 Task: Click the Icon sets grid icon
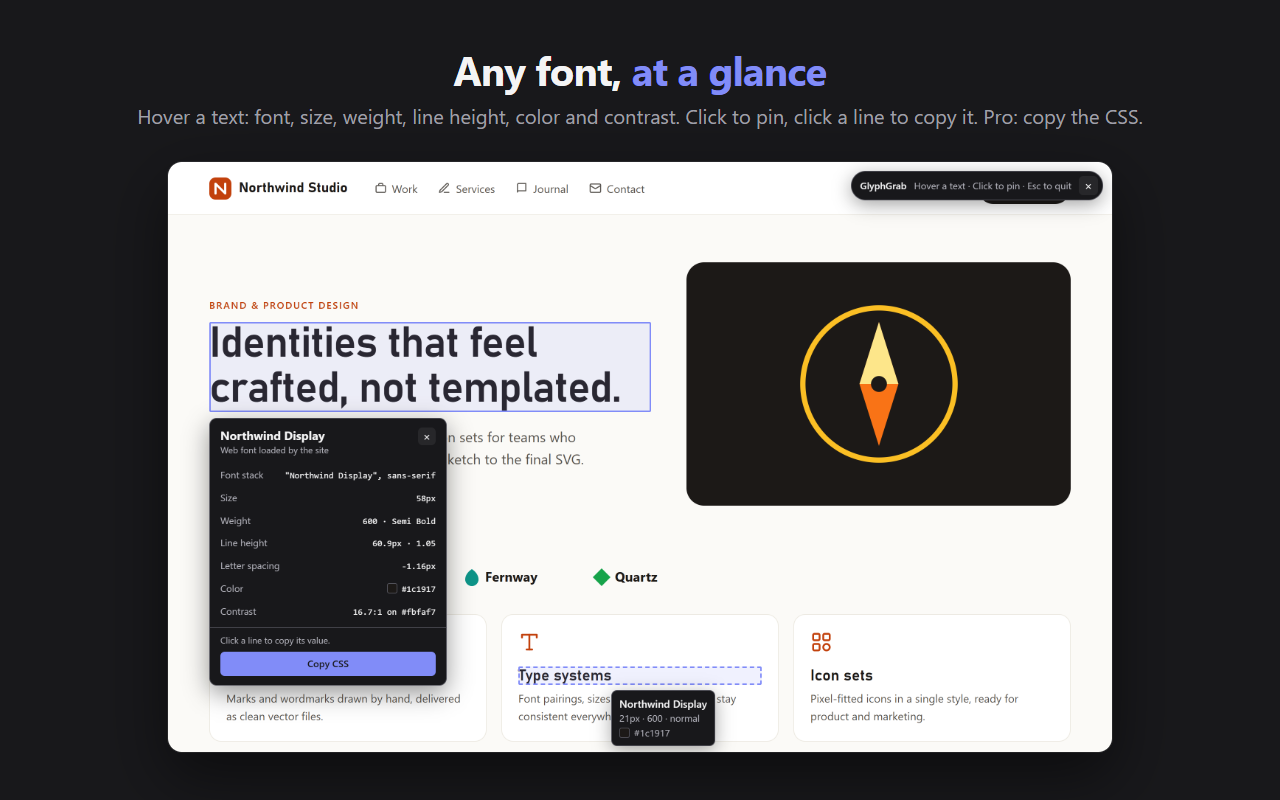pos(821,642)
